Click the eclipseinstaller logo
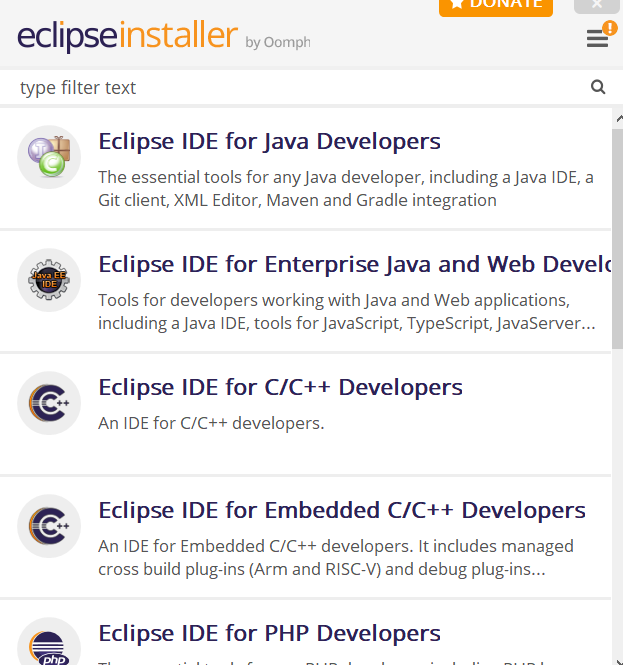623x665 pixels. tap(127, 35)
